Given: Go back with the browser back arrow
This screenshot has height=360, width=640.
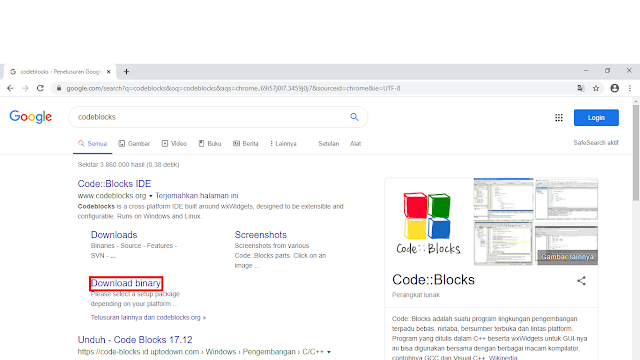Looking at the screenshot, I should point(10,88).
